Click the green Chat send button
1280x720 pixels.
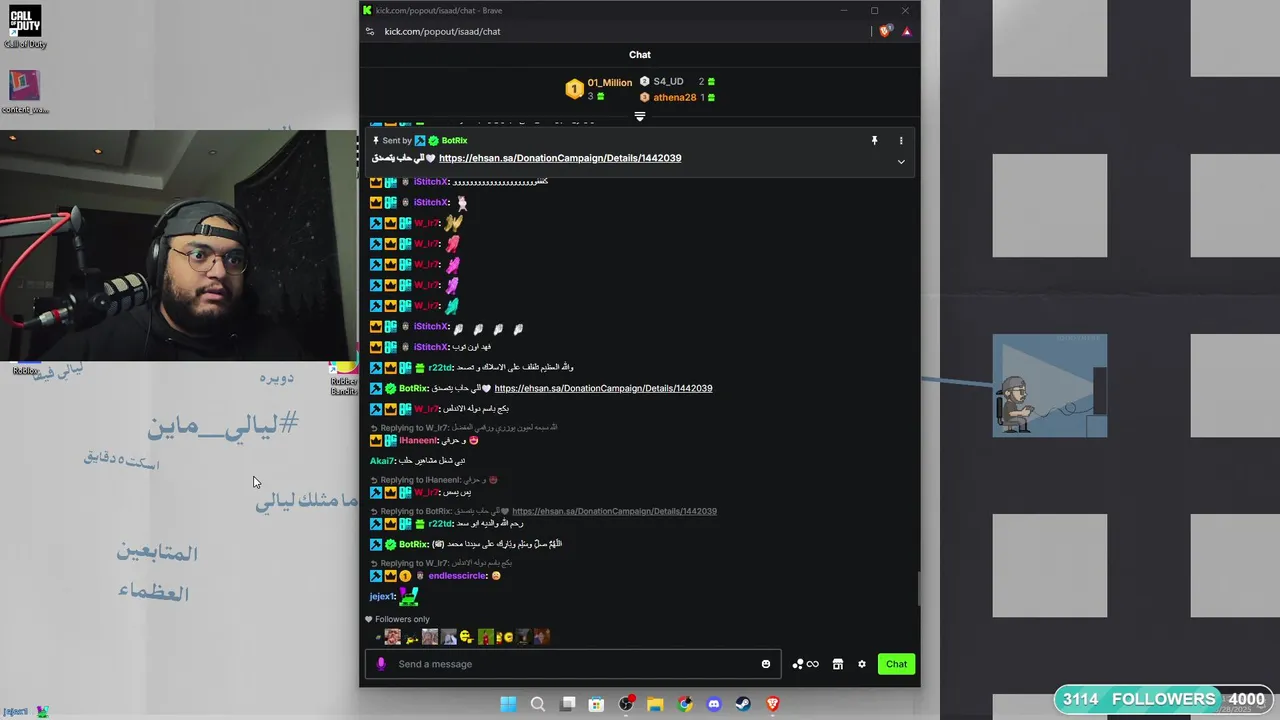point(896,664)
